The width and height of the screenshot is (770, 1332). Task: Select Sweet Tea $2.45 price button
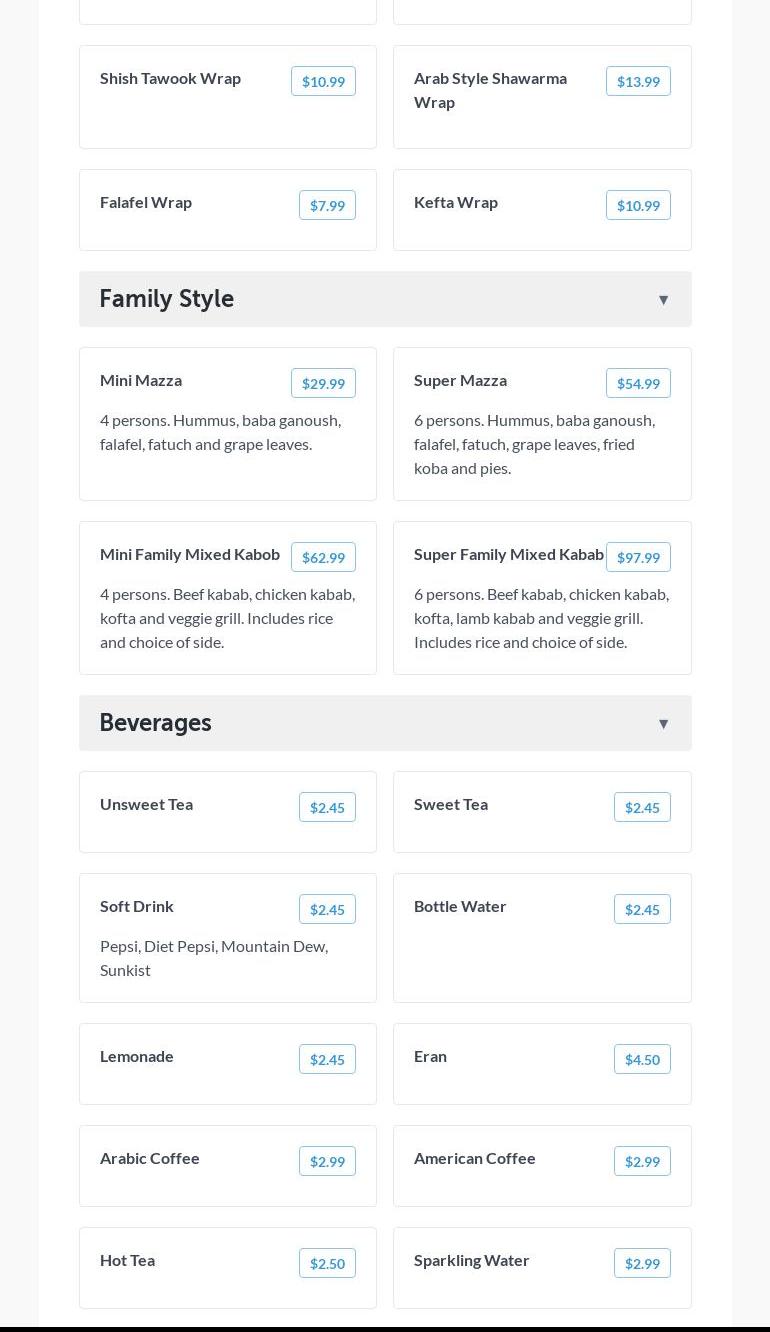tap(641, 808)
